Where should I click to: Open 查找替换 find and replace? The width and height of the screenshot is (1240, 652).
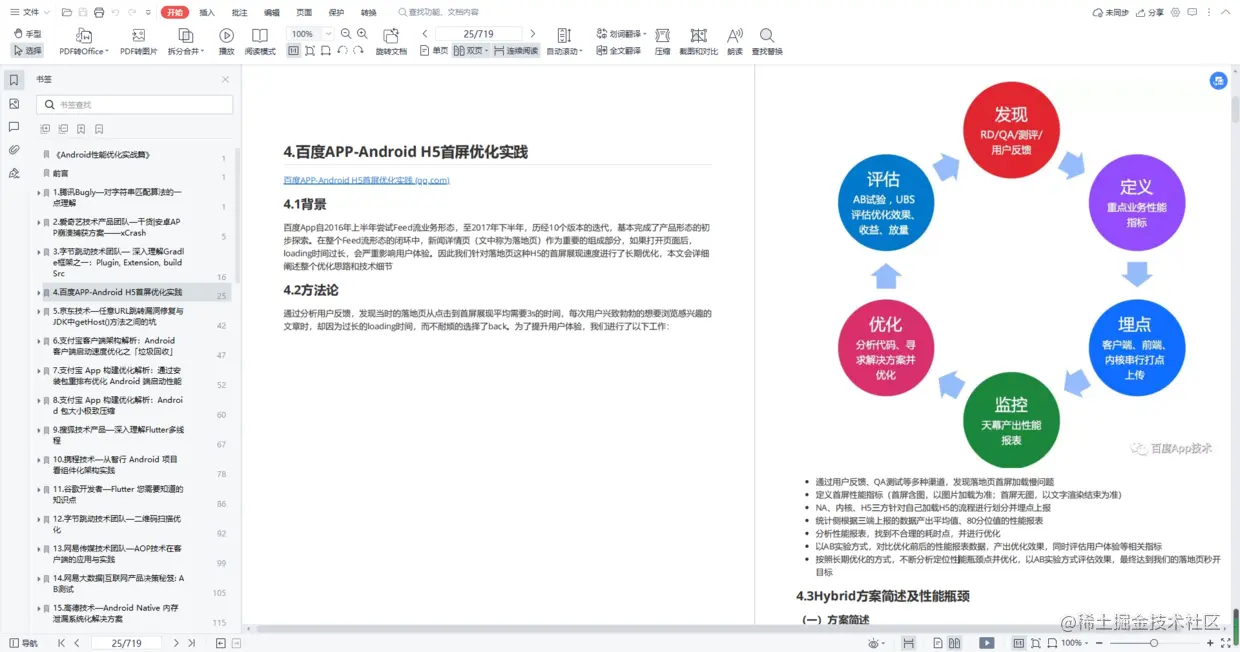tap(767, 42)
